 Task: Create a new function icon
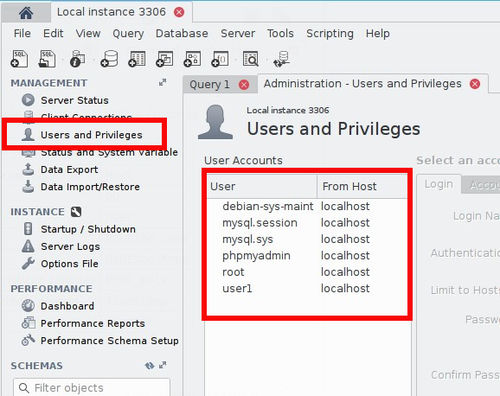point(220,59)
